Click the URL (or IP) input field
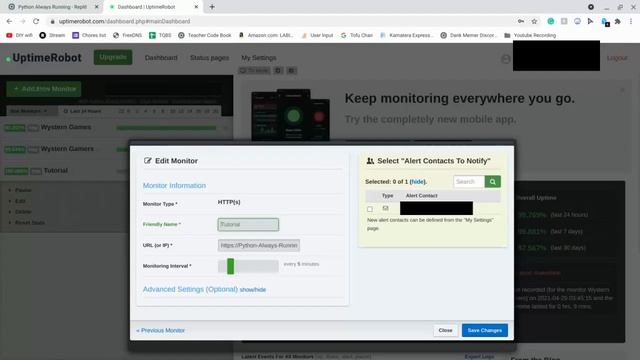 click(x=259, y=245)
